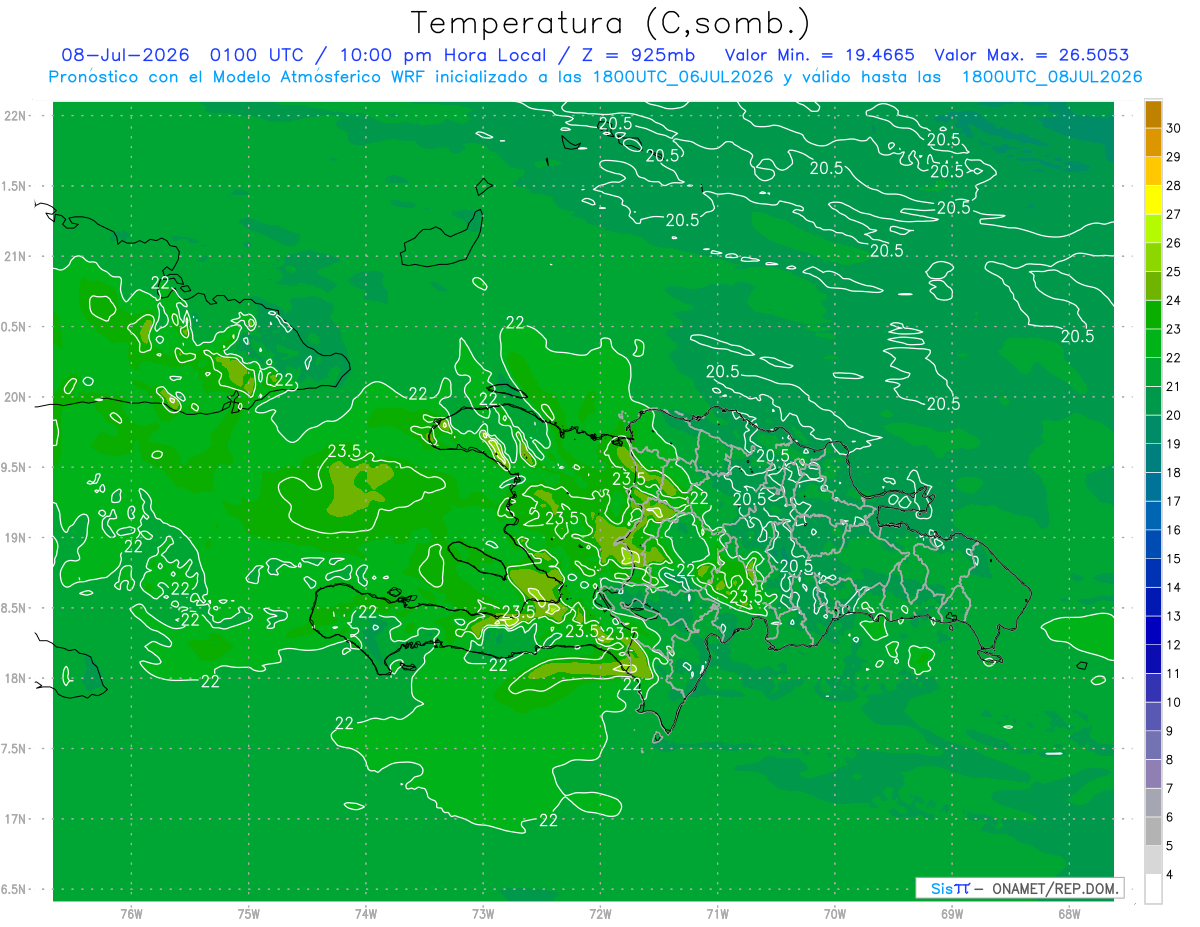Select valid-until time "1800UTC_08JUL2026"
1200x927 pixels.
coord(1051,77)
